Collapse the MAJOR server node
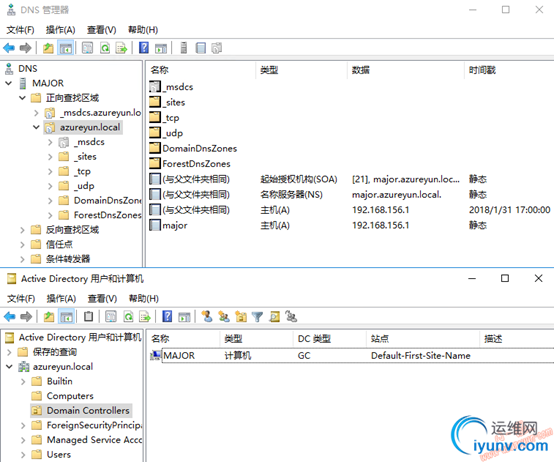 pos(9,83)
